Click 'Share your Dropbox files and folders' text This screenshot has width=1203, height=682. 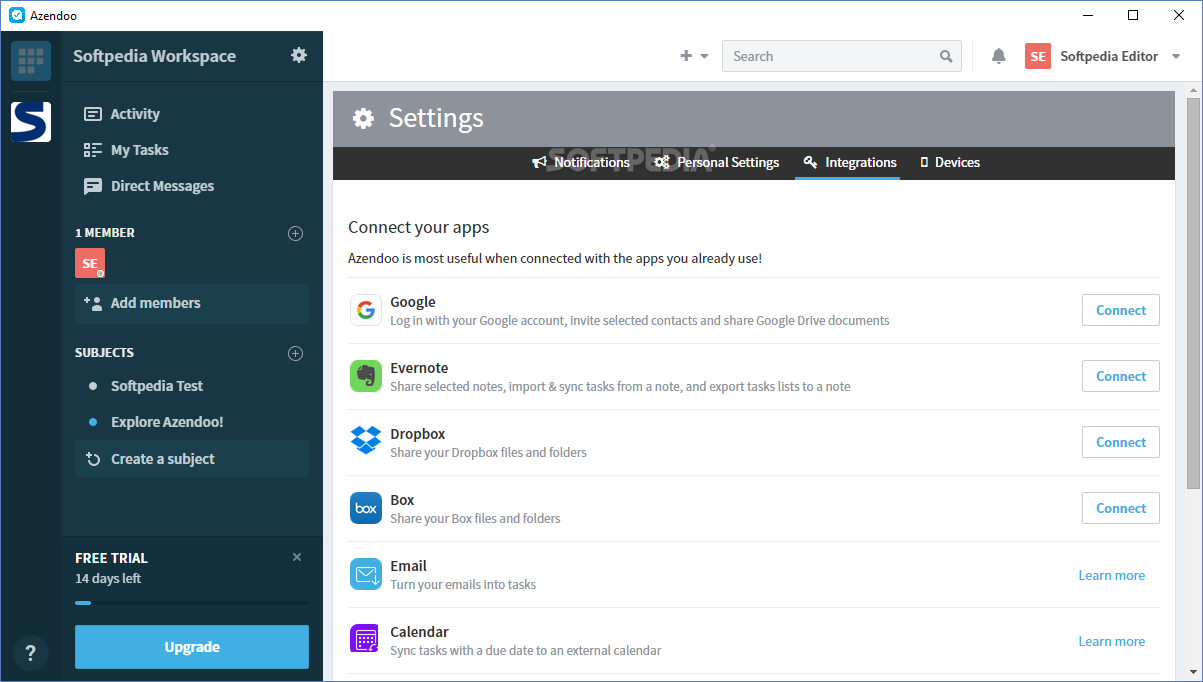coord(488,452)
